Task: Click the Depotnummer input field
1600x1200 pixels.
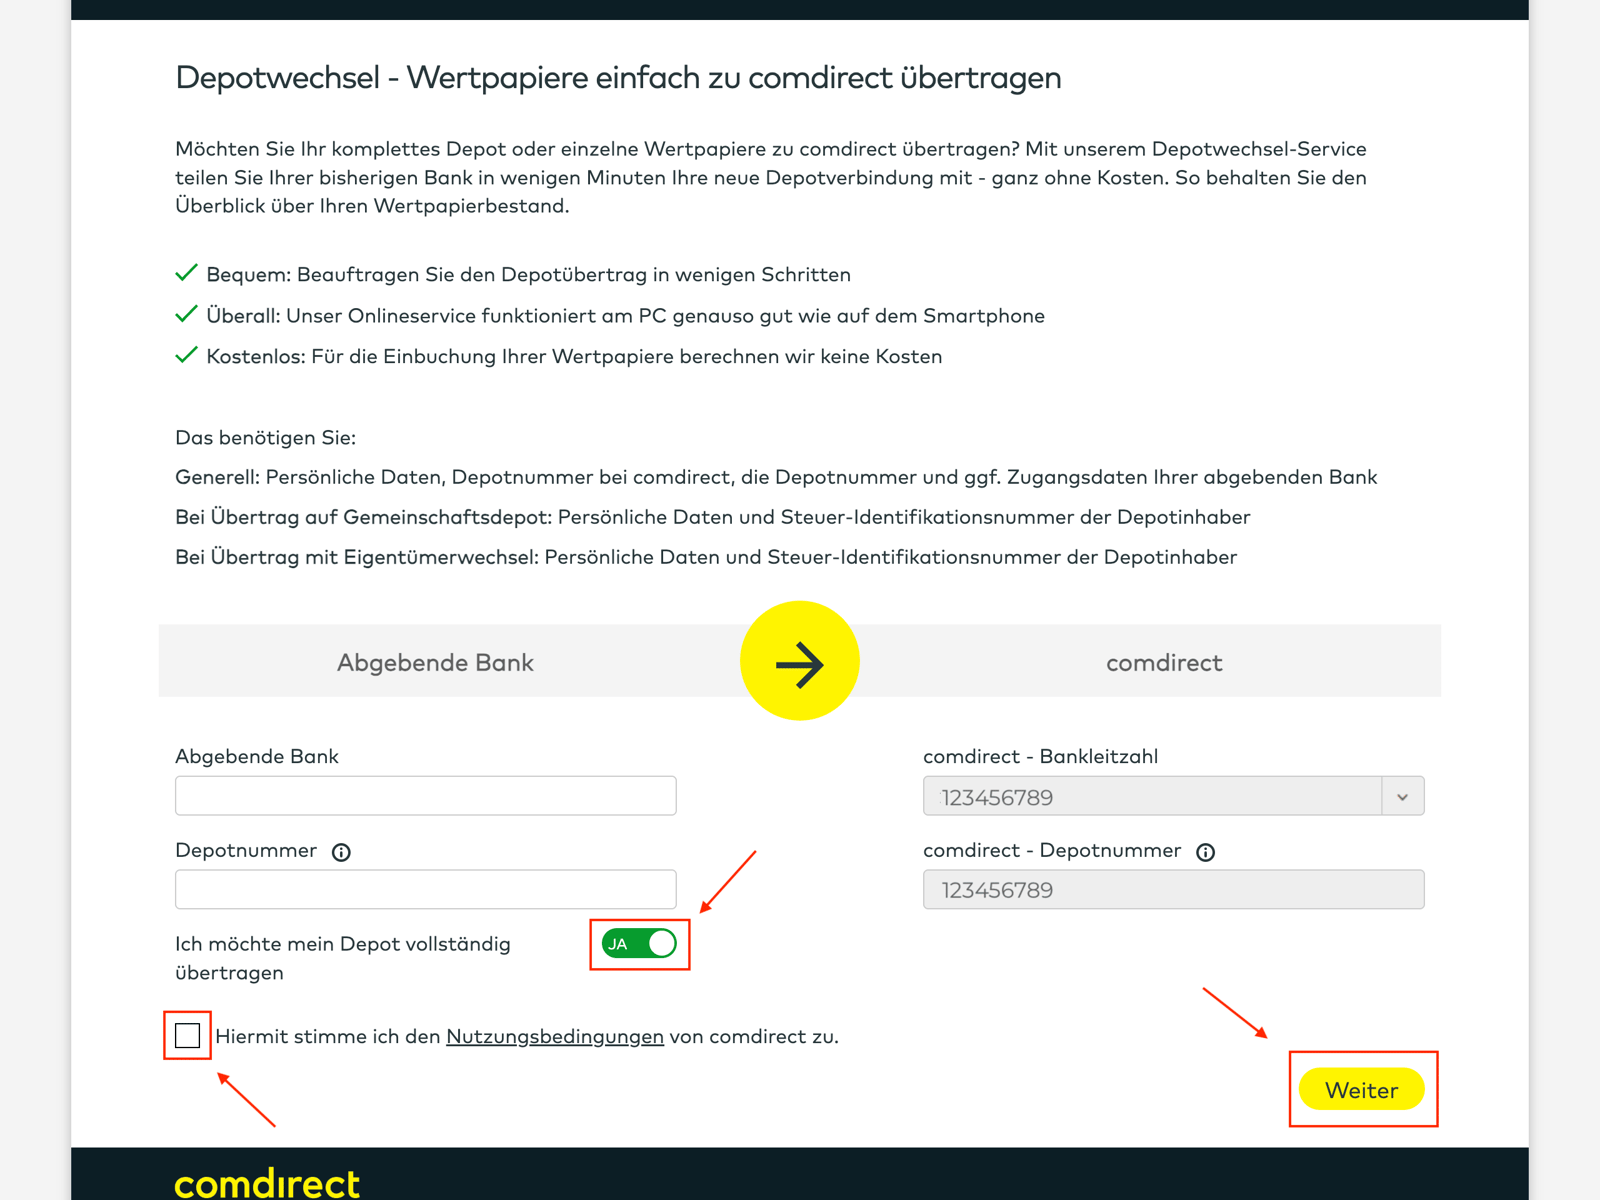Action: tap(425, 889)
